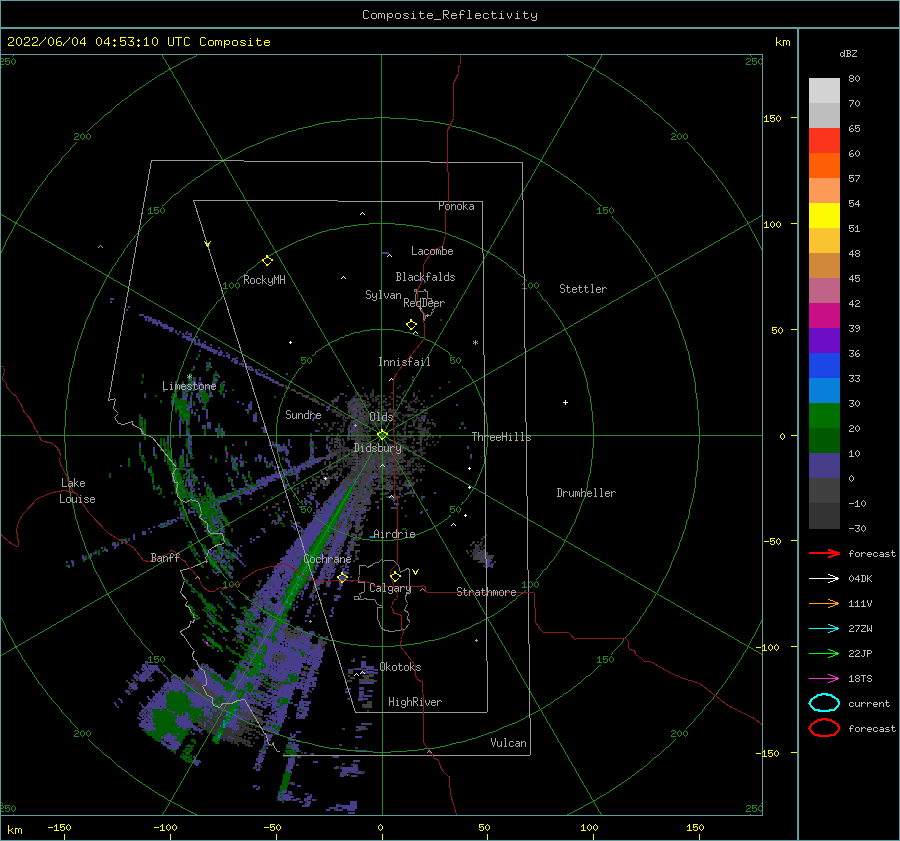Viewport: 900px width, 841px height.
Task: Click the Strathmore label
Action: click(x=486, y=592)
